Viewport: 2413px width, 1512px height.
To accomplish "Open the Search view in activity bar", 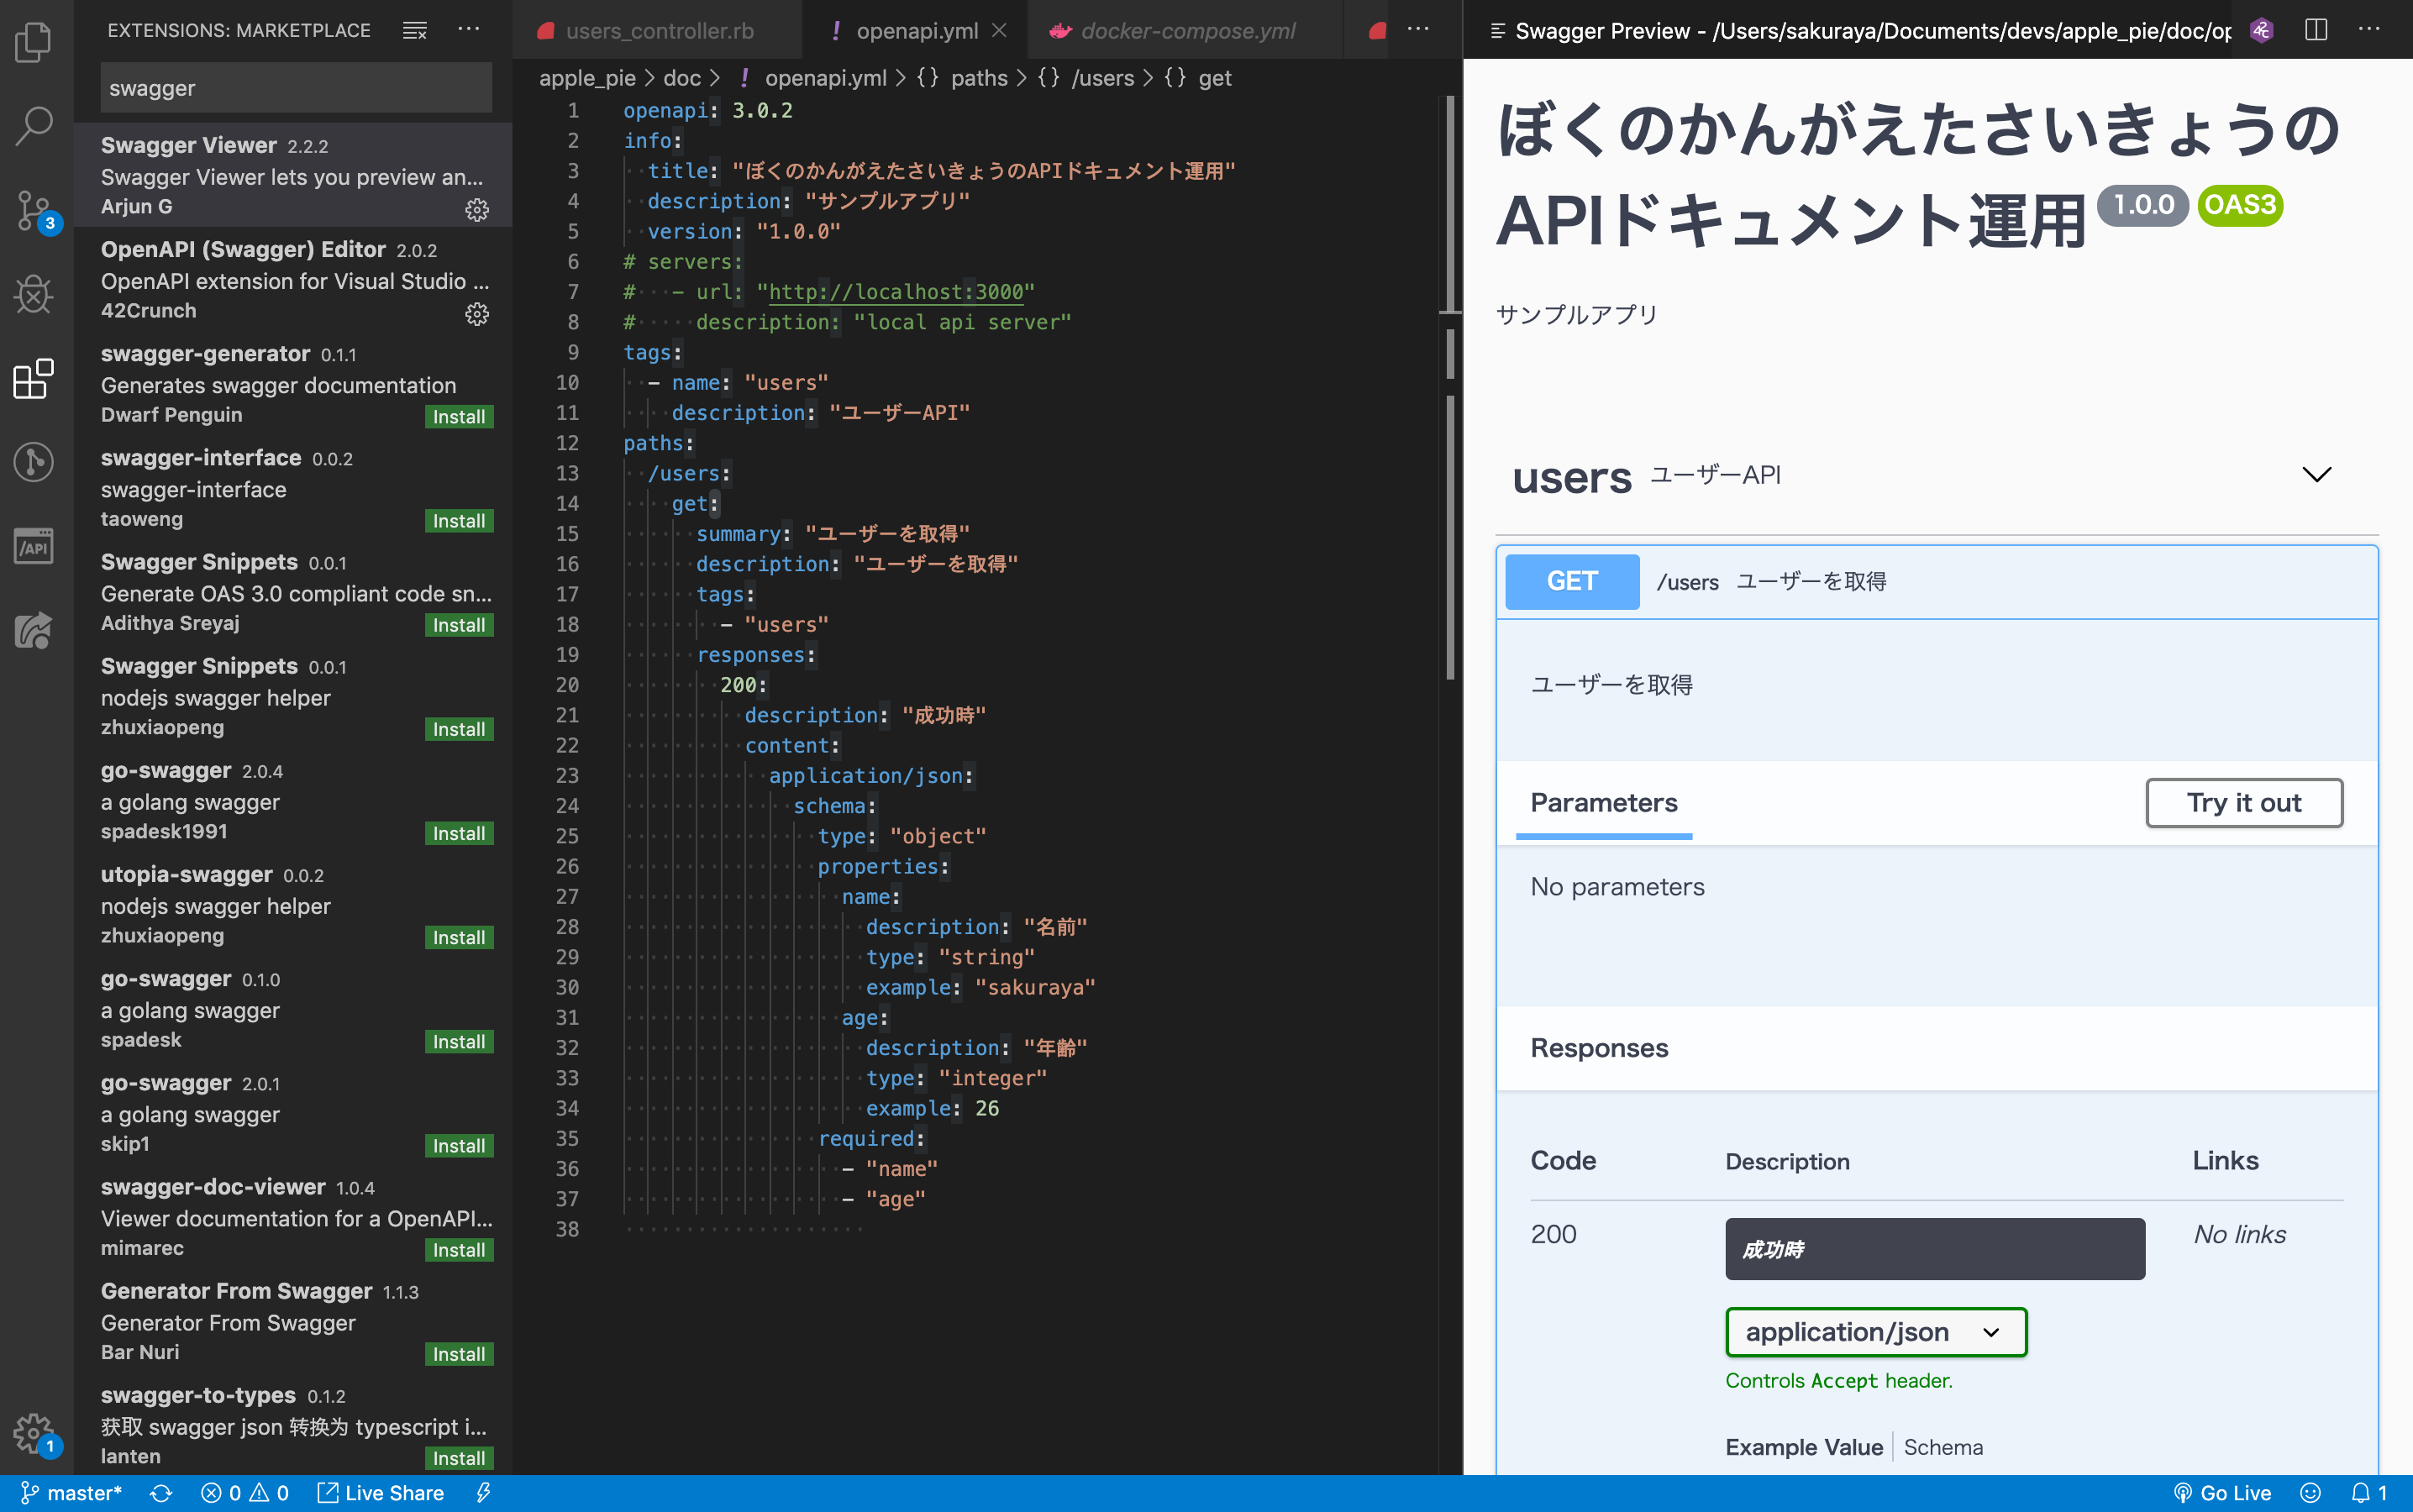I will point(34,126).
